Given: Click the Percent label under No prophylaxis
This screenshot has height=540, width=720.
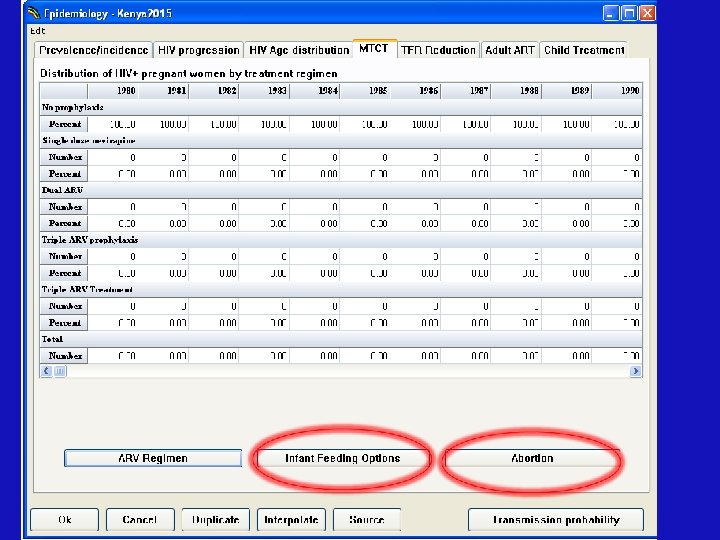Looking at the screenshot, I should [64, 124].
